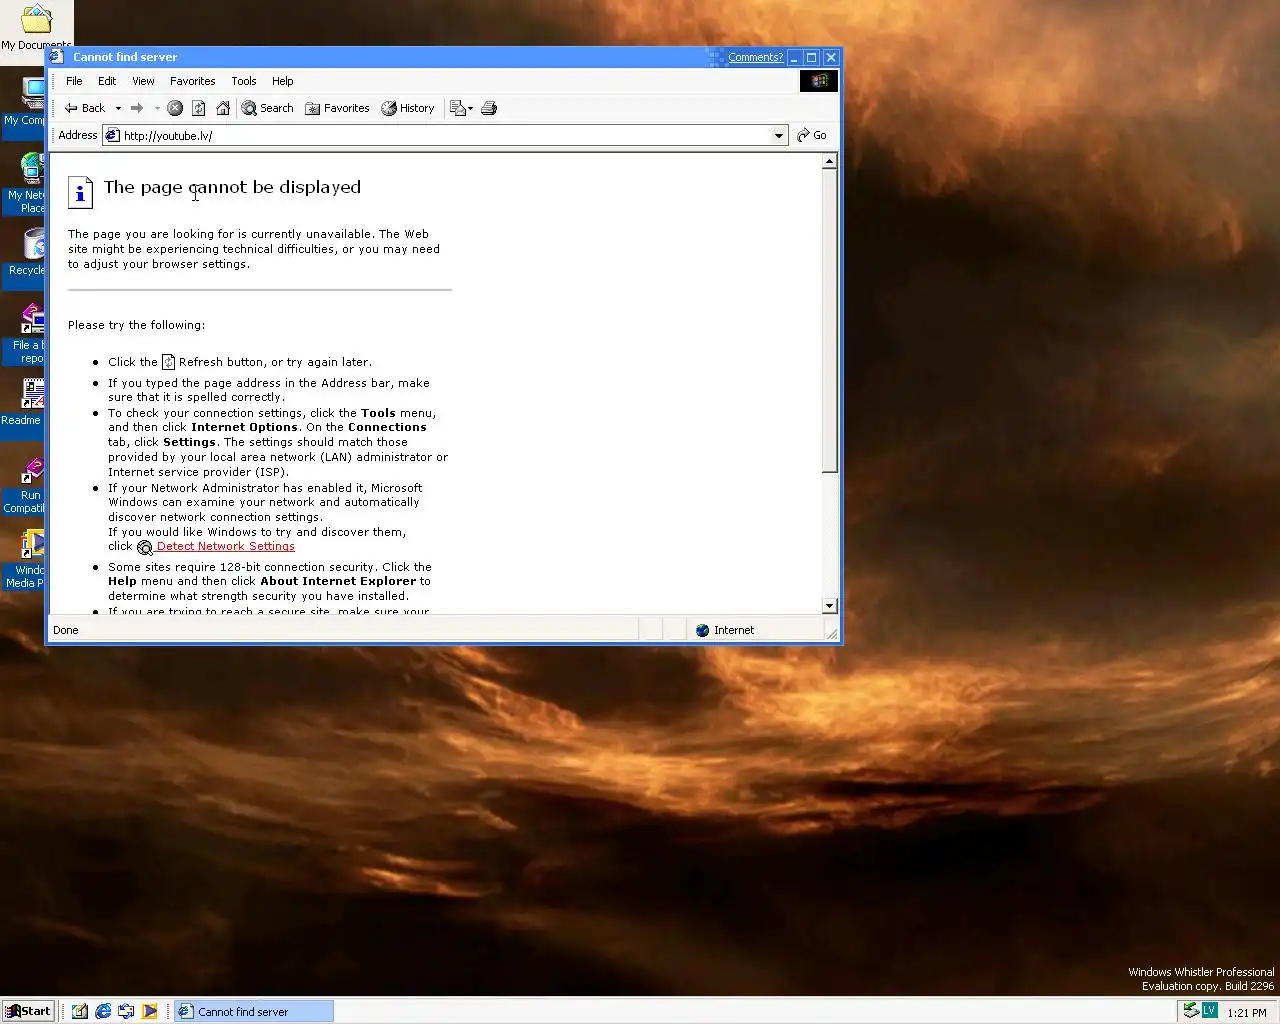Open the Search toolbar button
This screenshot has height=1024, width=1280.
(267, 108)
